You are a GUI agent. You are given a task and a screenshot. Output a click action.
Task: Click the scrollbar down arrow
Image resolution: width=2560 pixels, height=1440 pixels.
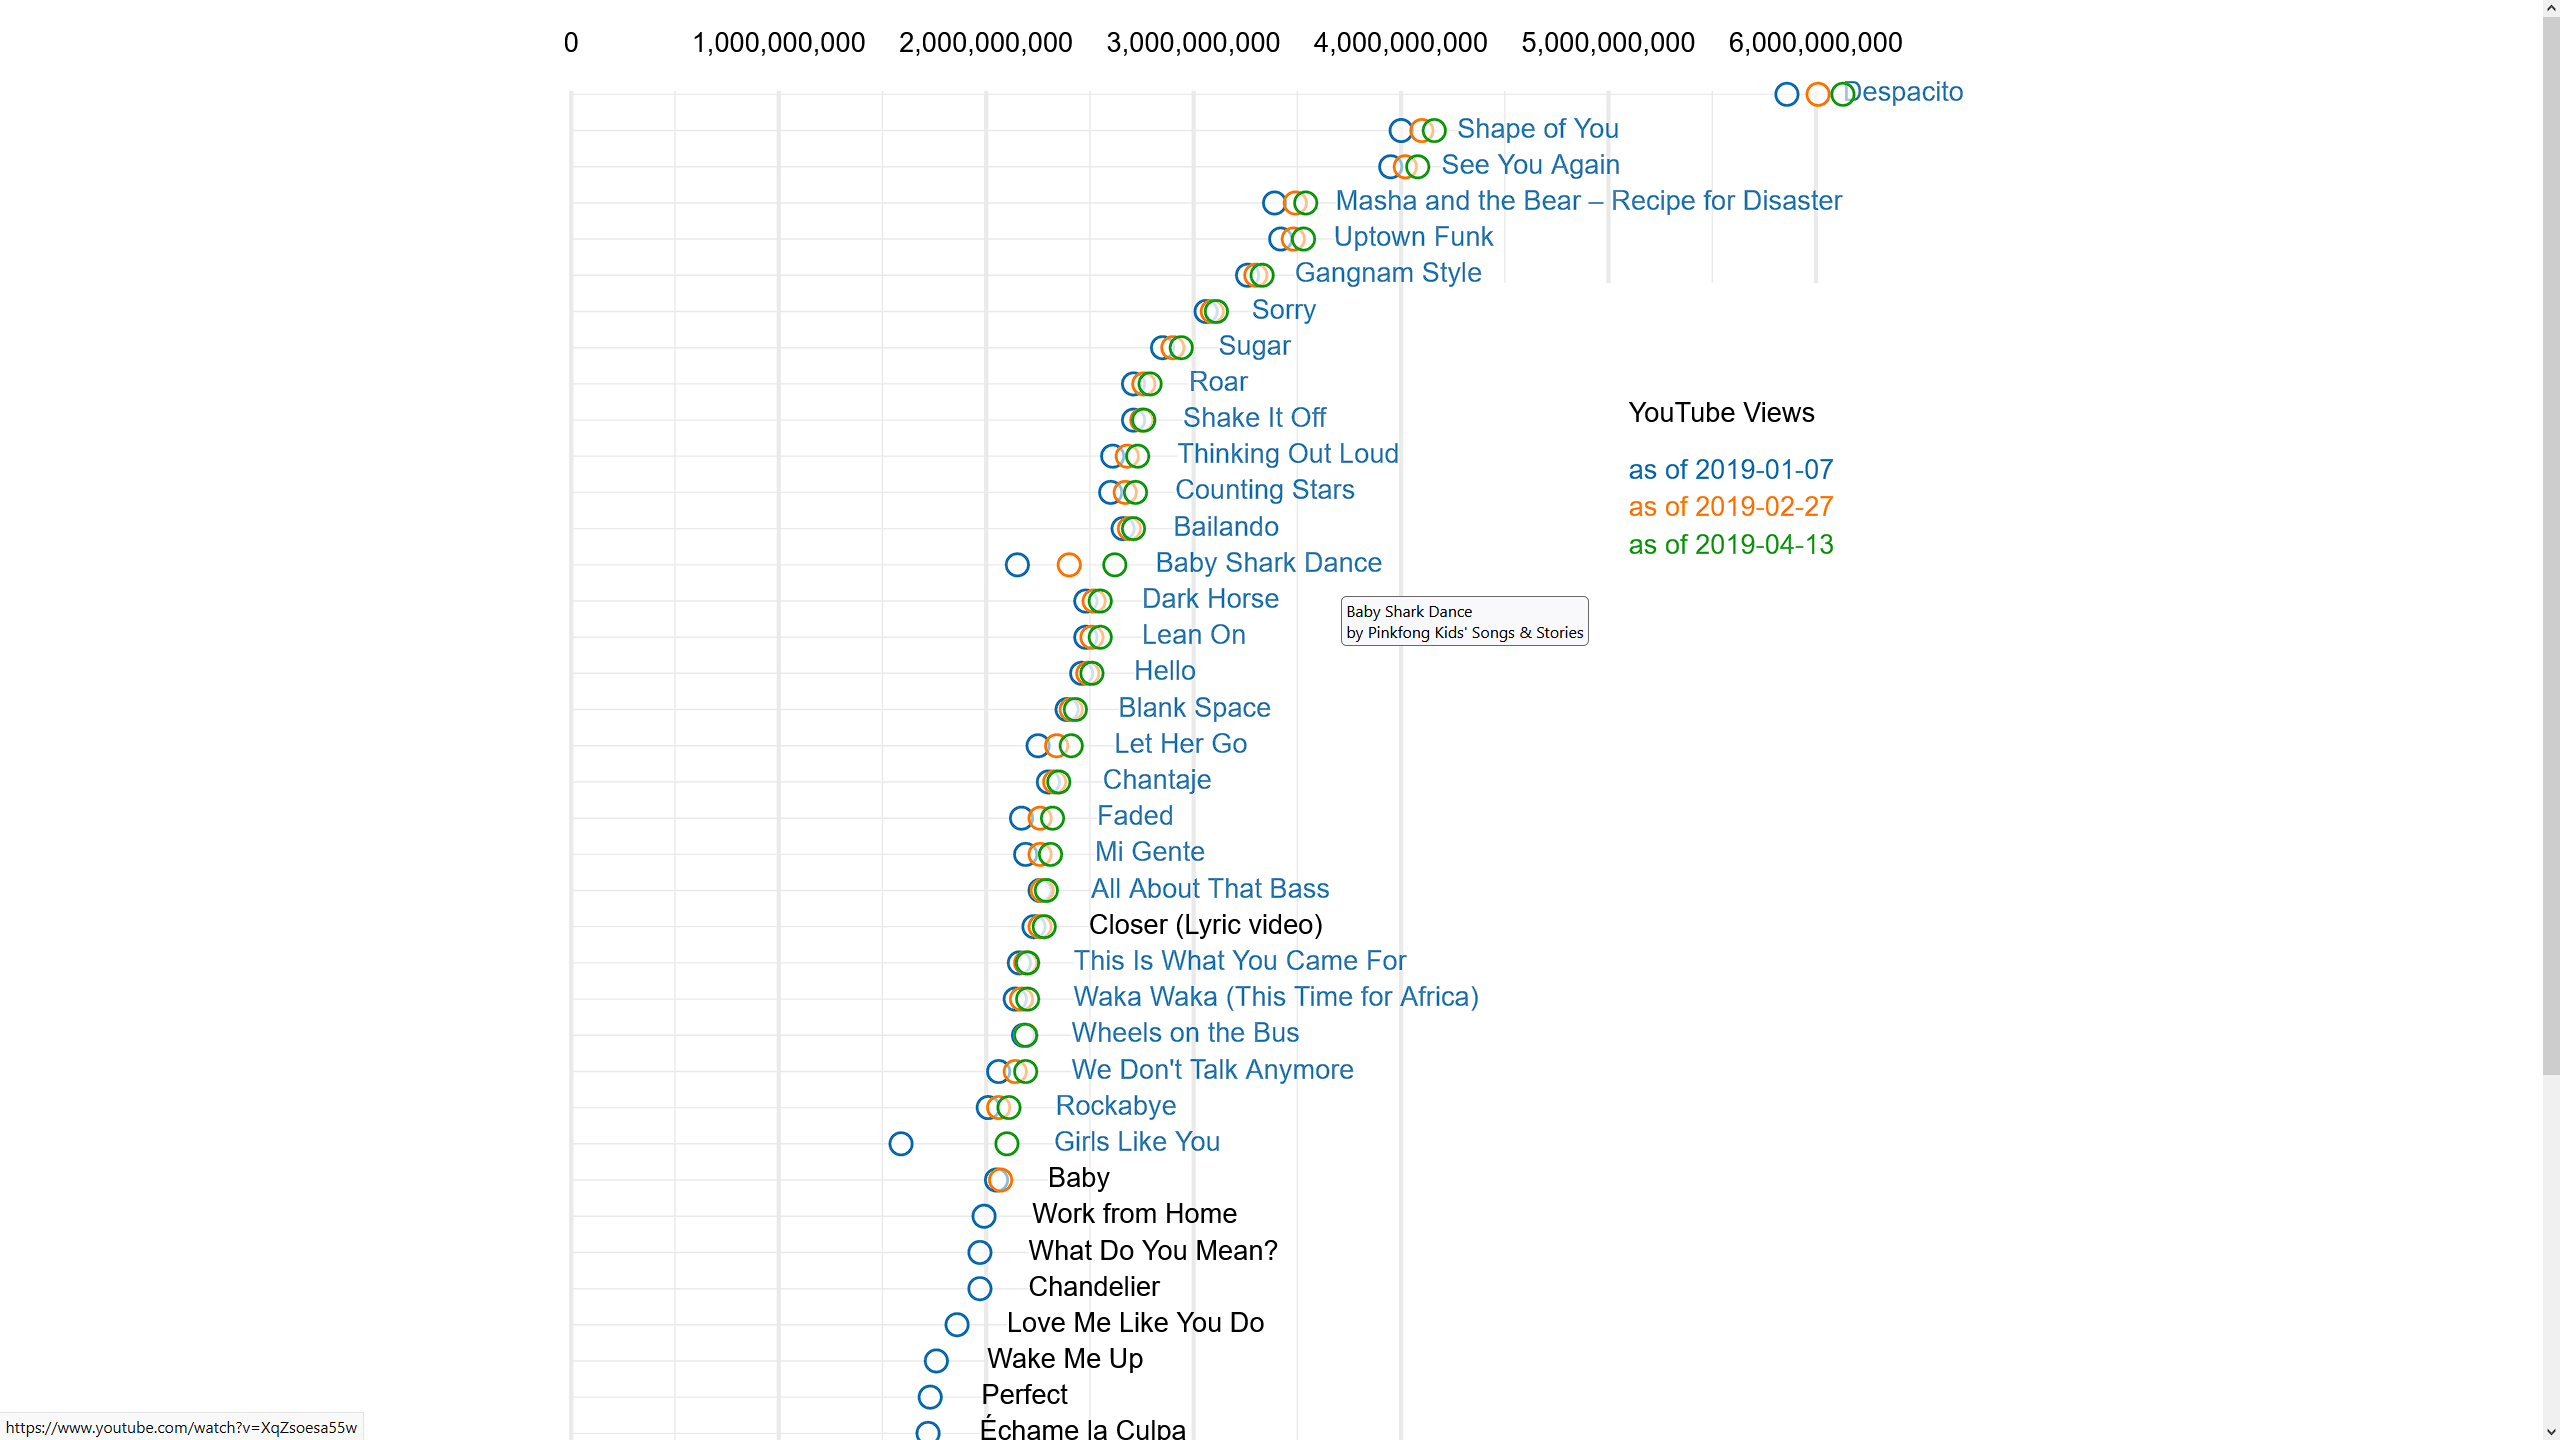coord(2550,1431)
